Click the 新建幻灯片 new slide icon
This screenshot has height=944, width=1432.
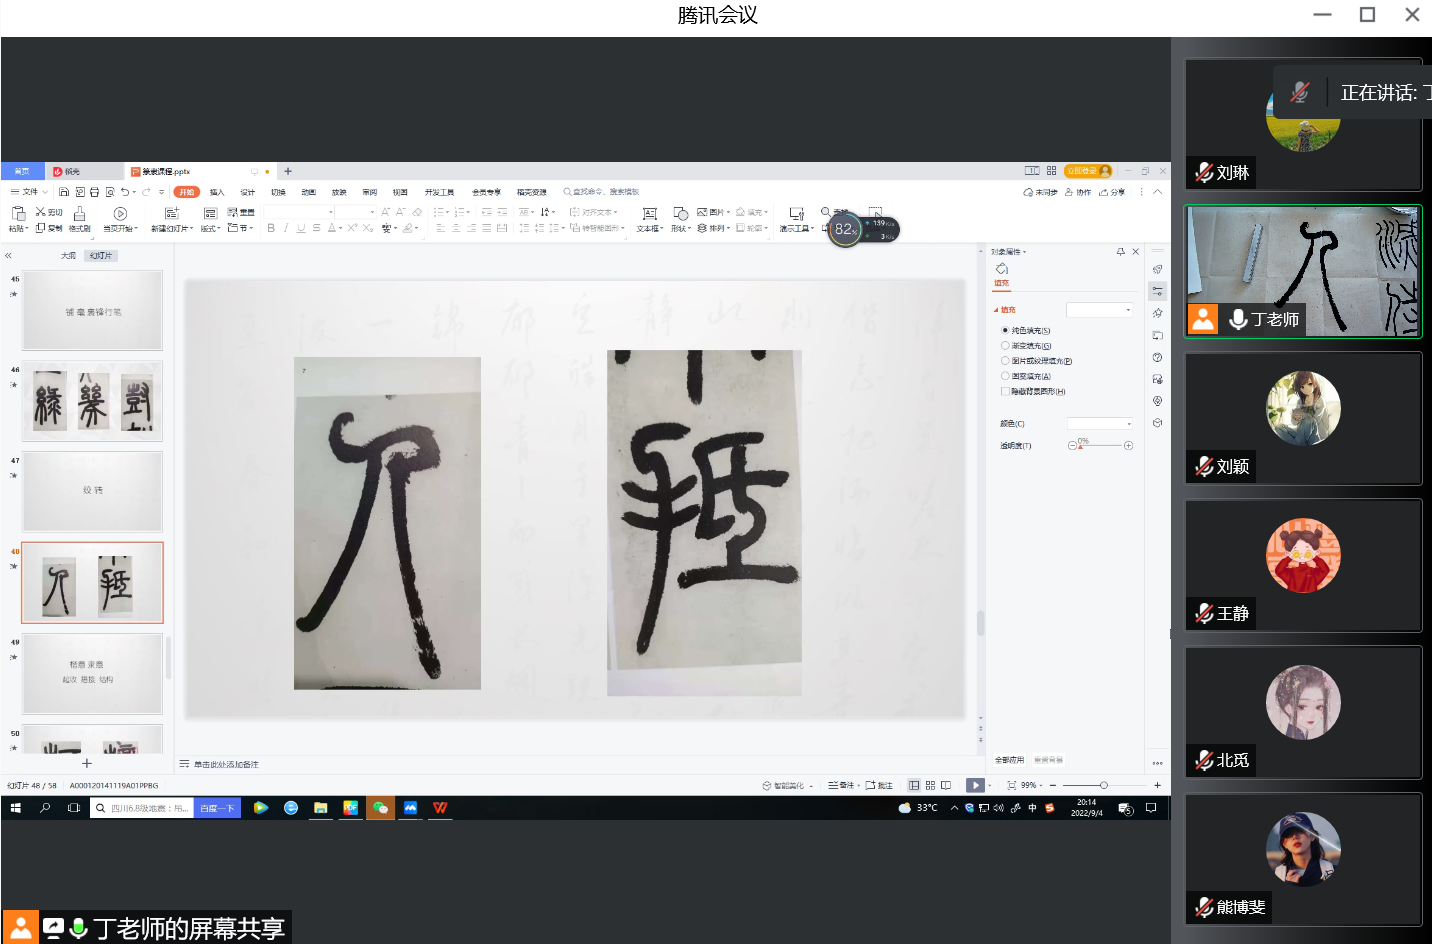171,214
